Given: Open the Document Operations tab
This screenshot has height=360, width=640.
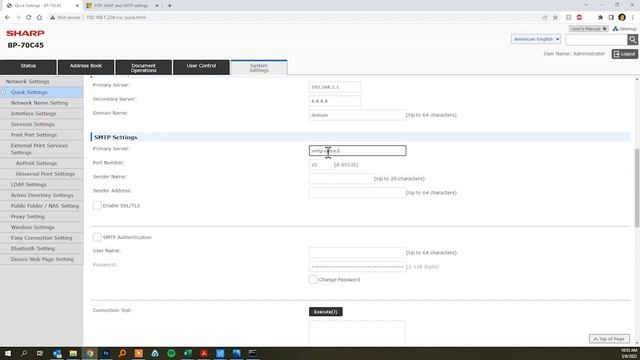Looking at the screenshot, I should [143, 67].
